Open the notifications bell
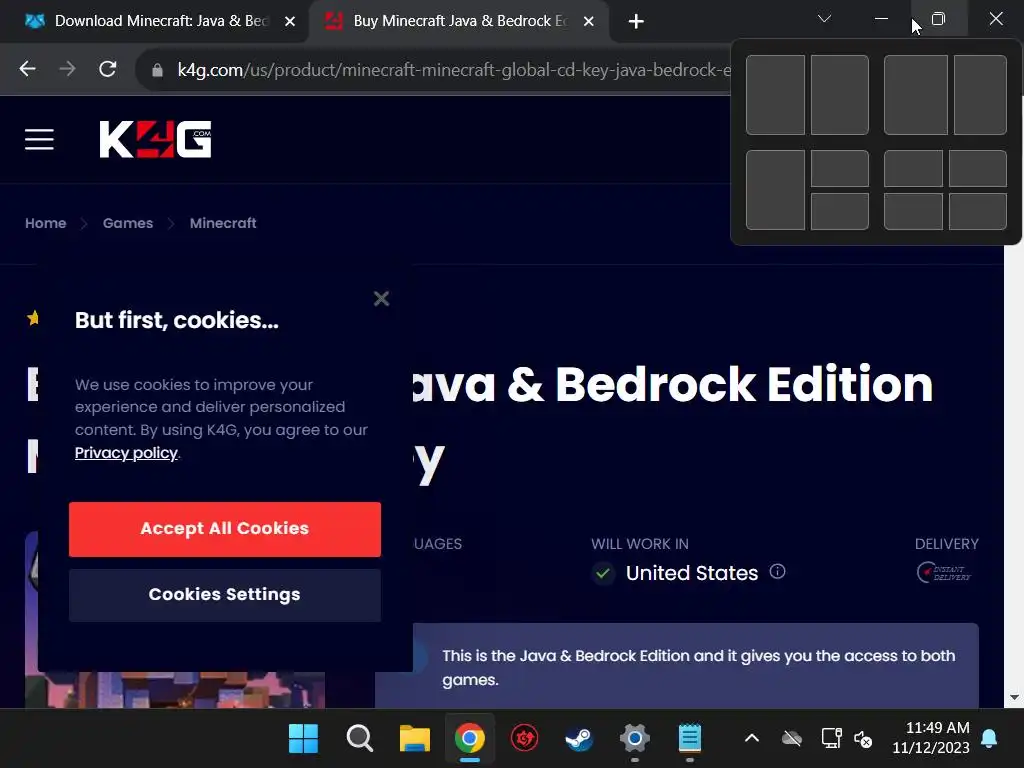Viewport: 1024px width, 768px height. coord(989,739)
